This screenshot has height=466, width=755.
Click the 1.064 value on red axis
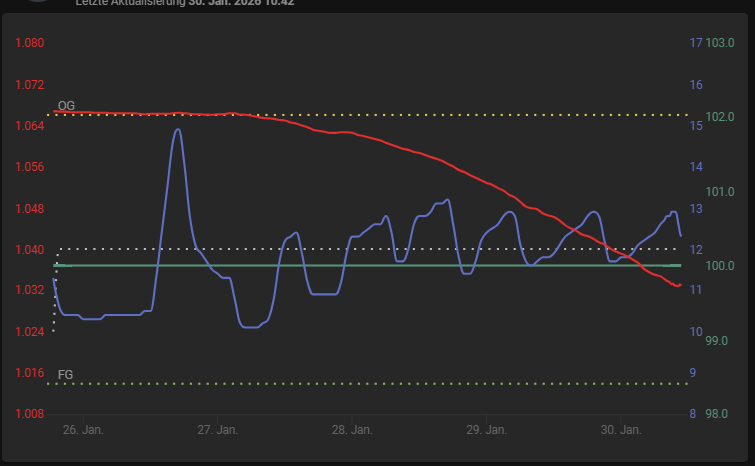click(x=29, y=126)
